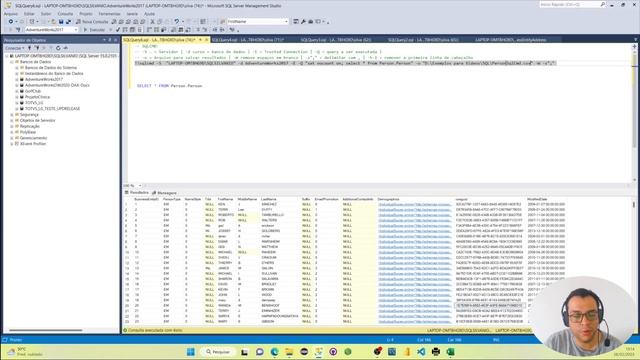
Task: Pin the Object Explorer panel with pushpin
Action: click(109, 40)
